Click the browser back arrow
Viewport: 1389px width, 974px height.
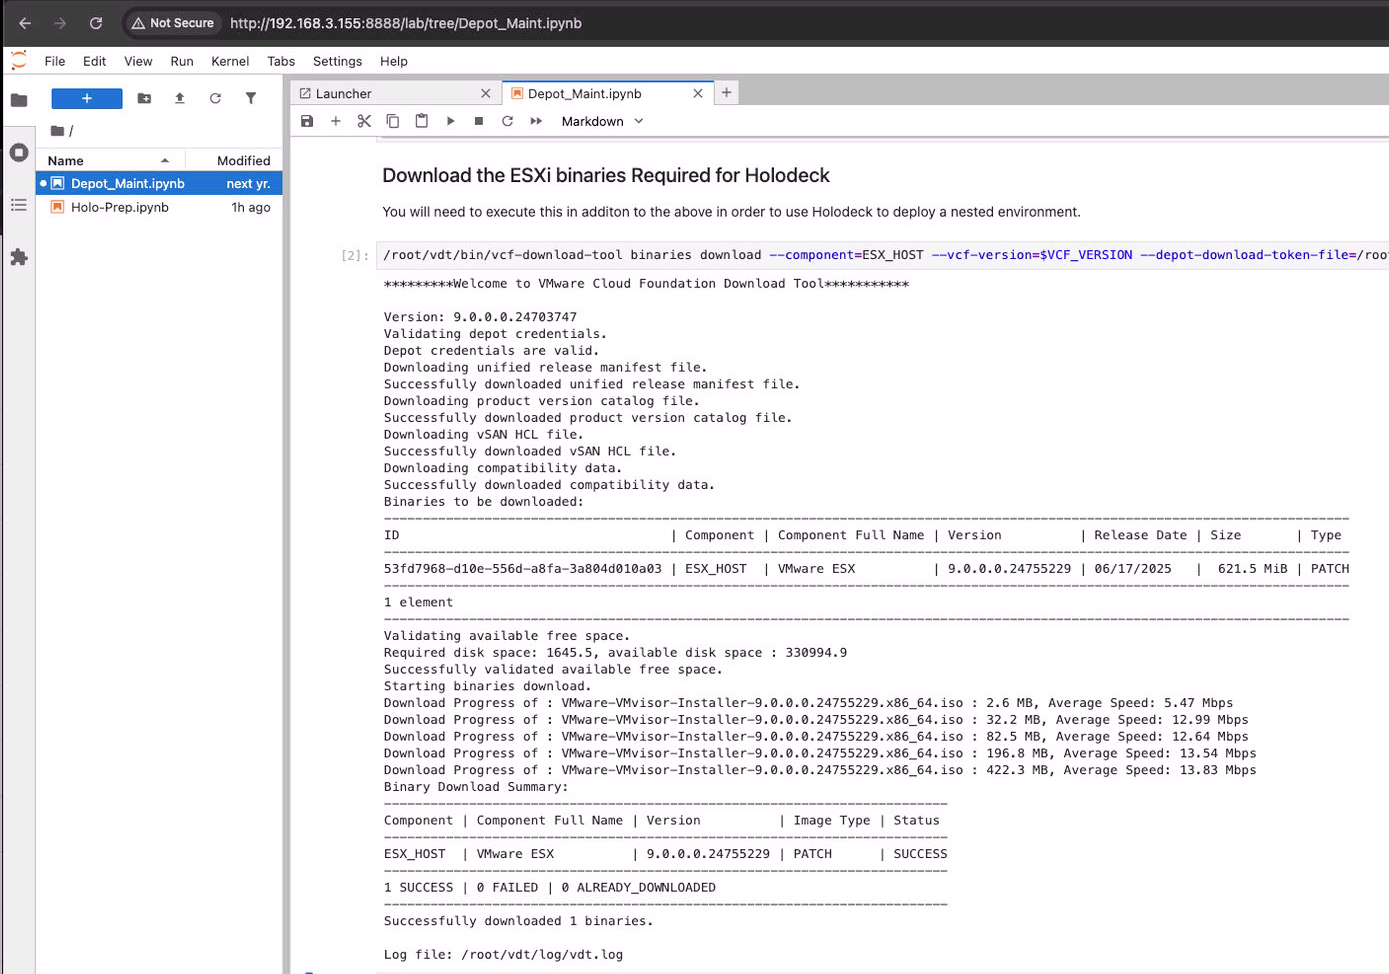[x=25, y=23]
